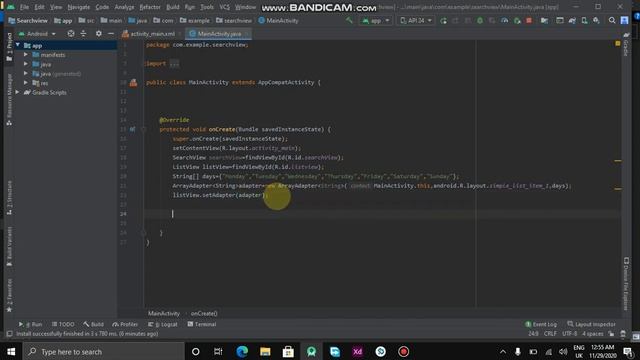Image resolution: width=640 pixels, height=360 pixels.
Task: Open the TODO tool window
Action: [63, 324]
